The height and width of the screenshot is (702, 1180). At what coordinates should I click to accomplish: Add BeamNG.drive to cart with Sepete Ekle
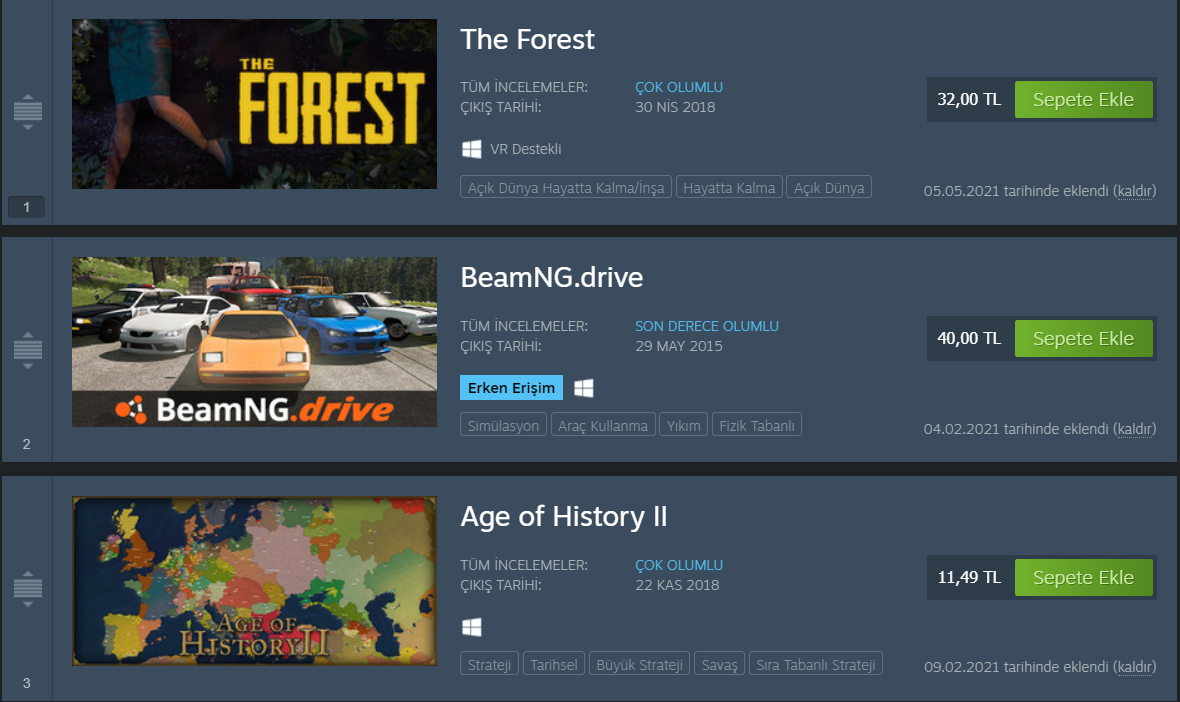(x=1083, y=339)
